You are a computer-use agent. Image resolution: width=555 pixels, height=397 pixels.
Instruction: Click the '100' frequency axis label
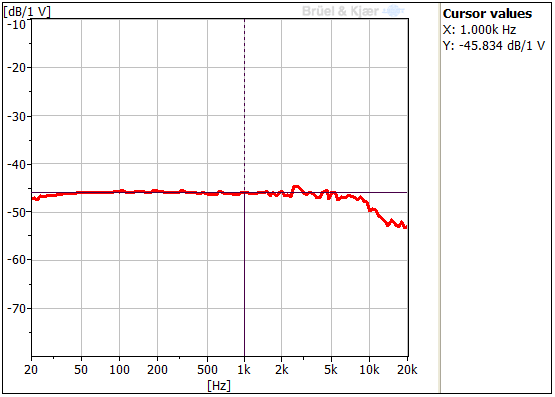(119, 370)
